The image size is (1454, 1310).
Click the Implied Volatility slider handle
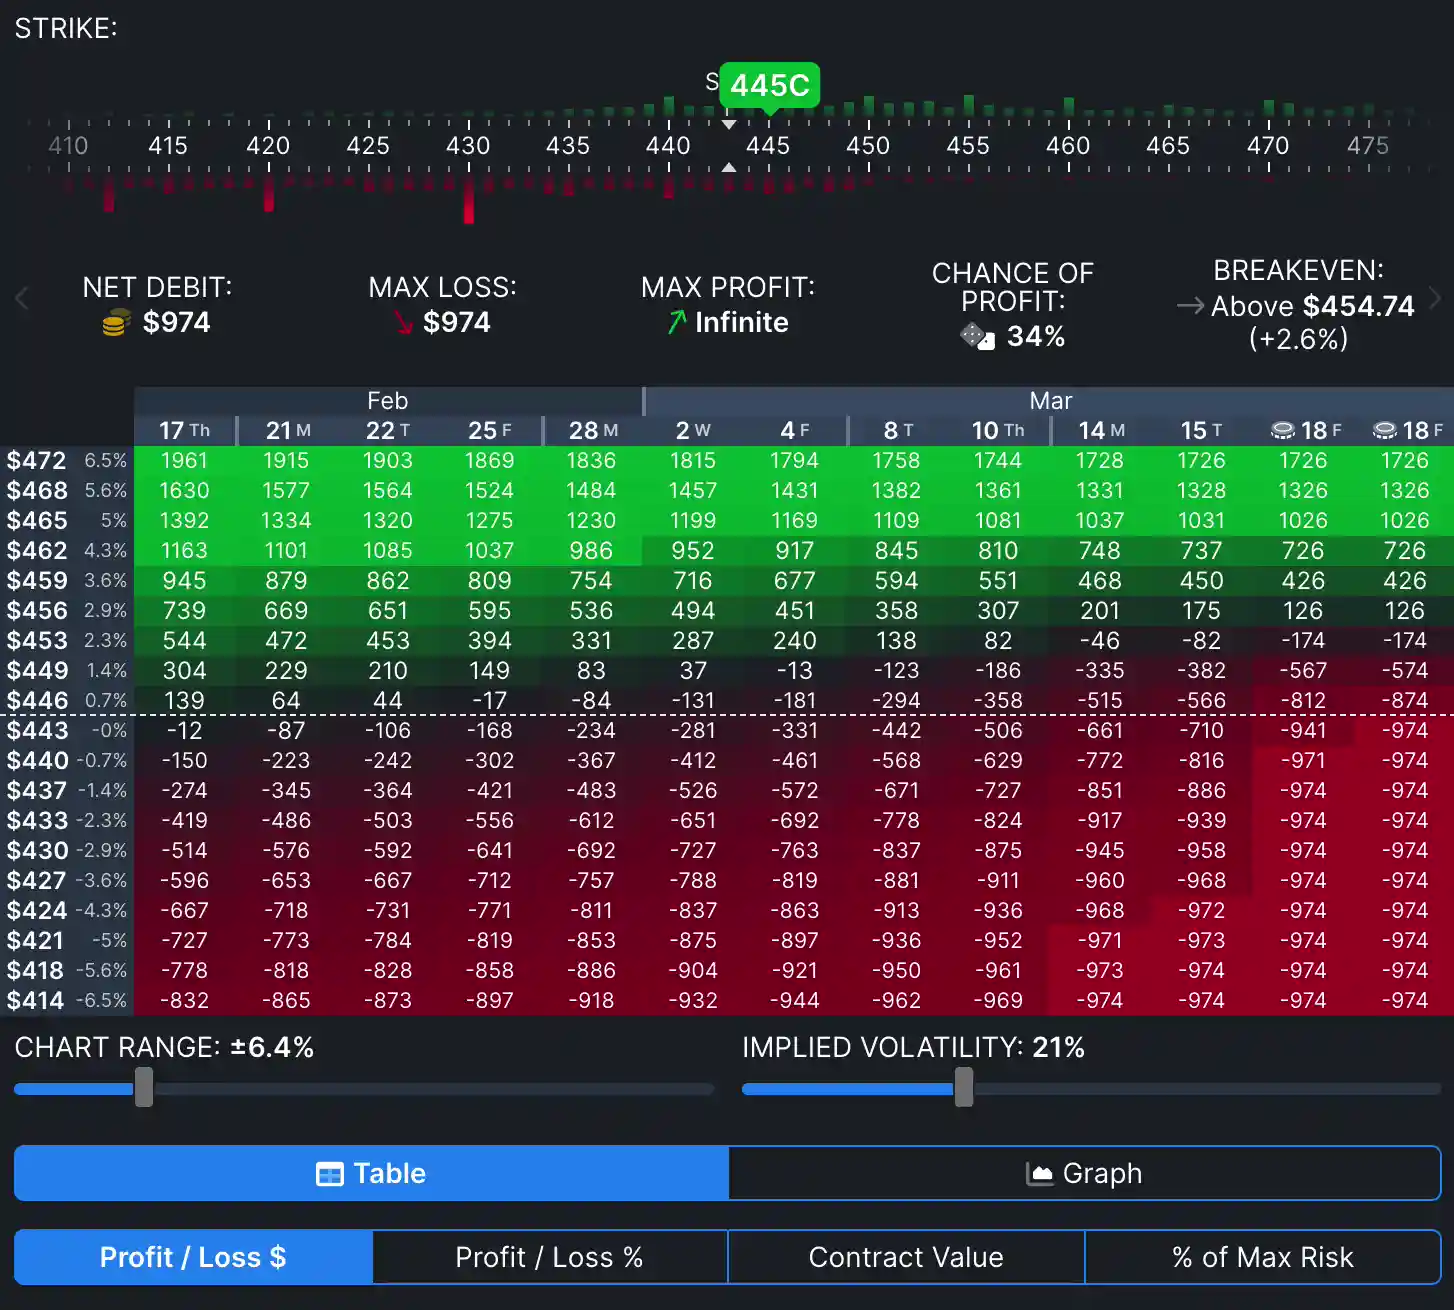963,1087
